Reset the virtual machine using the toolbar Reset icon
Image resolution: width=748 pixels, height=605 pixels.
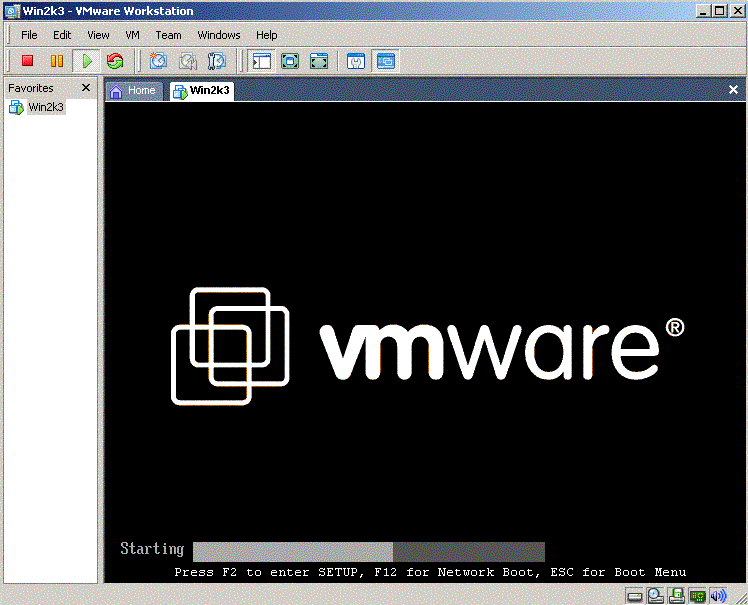(115, 61)
